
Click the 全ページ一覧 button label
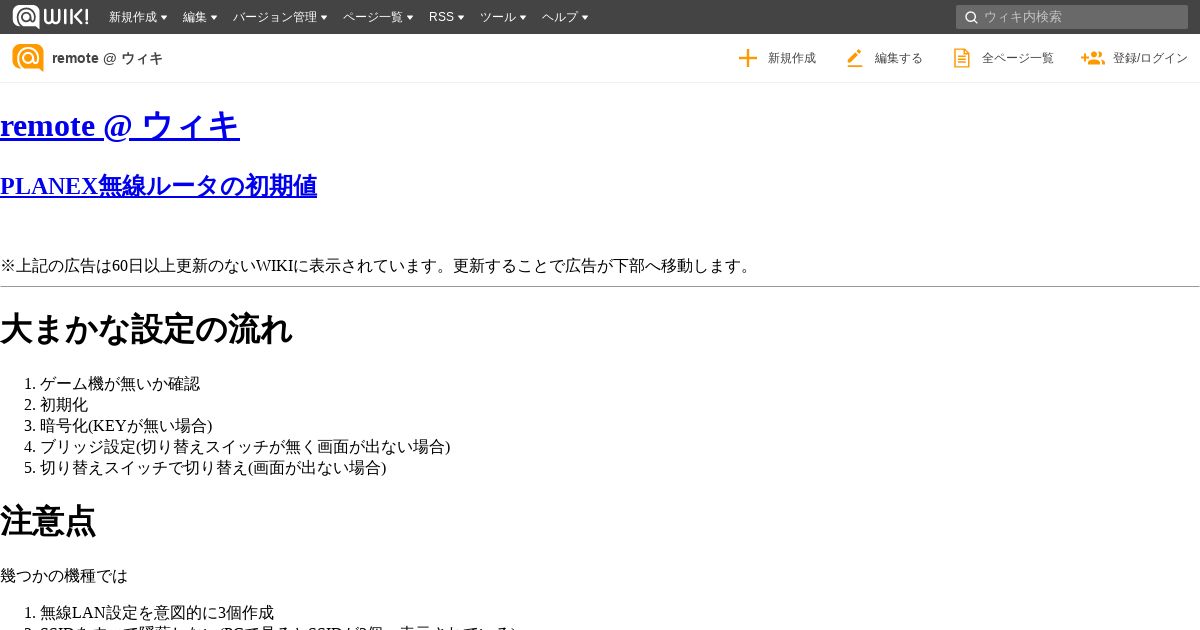[x=1018, y=58]
